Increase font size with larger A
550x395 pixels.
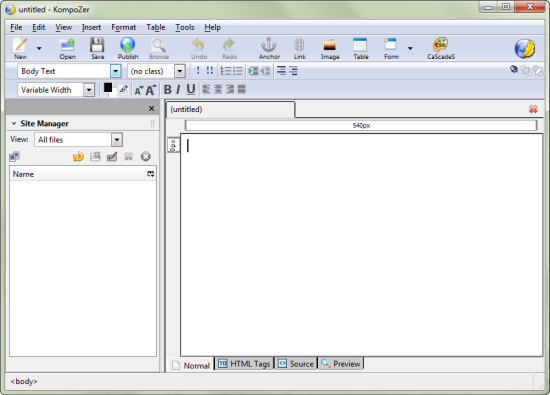click(151, 90)
